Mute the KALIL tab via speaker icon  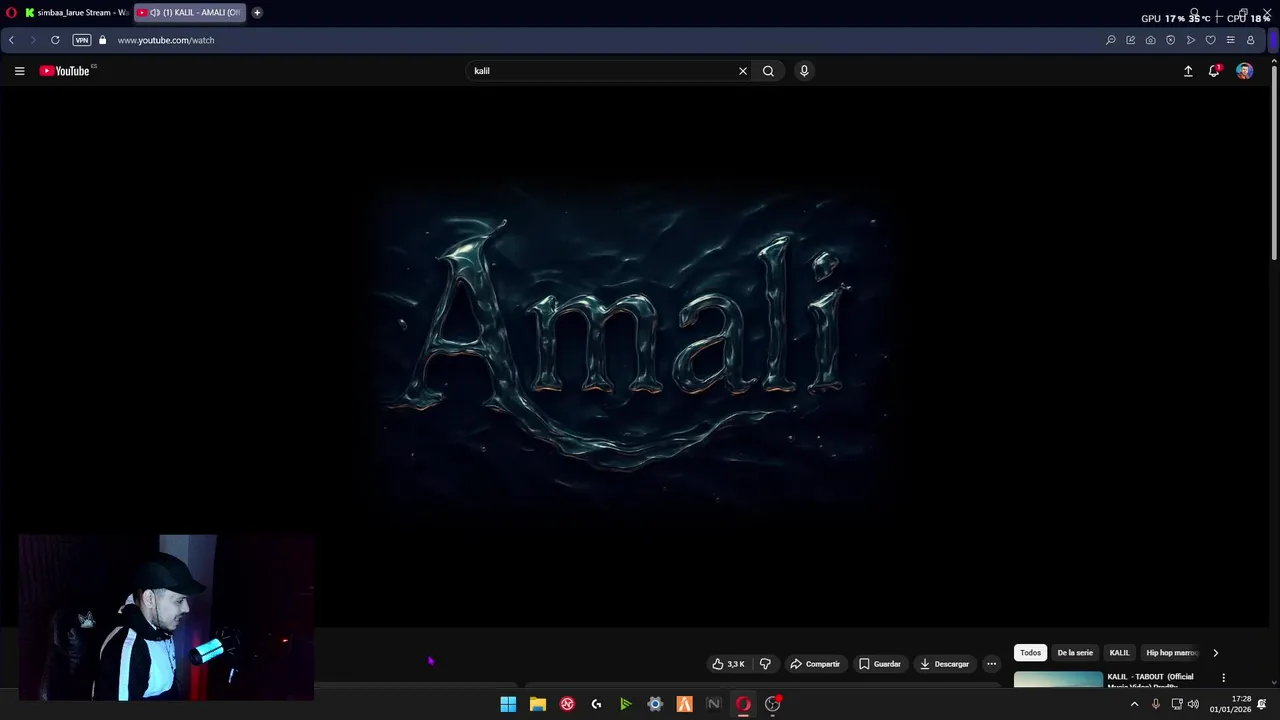coord(155,13)
